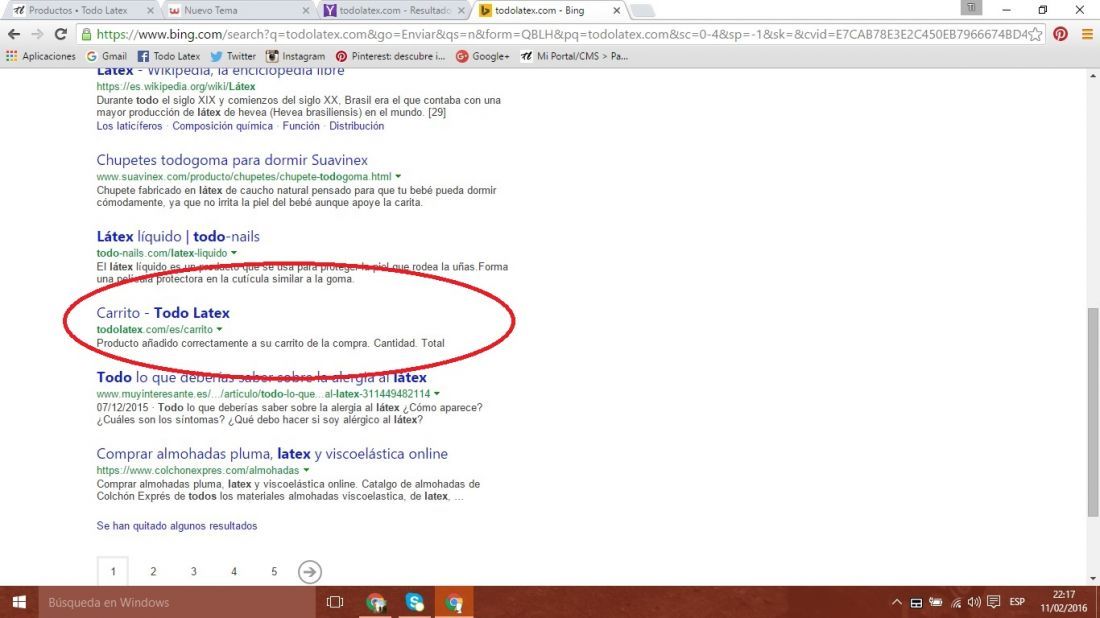Open the Mi Portal/CMS bookmark
This screenshot has width=1100, height=618.
[x=574, y=56]
